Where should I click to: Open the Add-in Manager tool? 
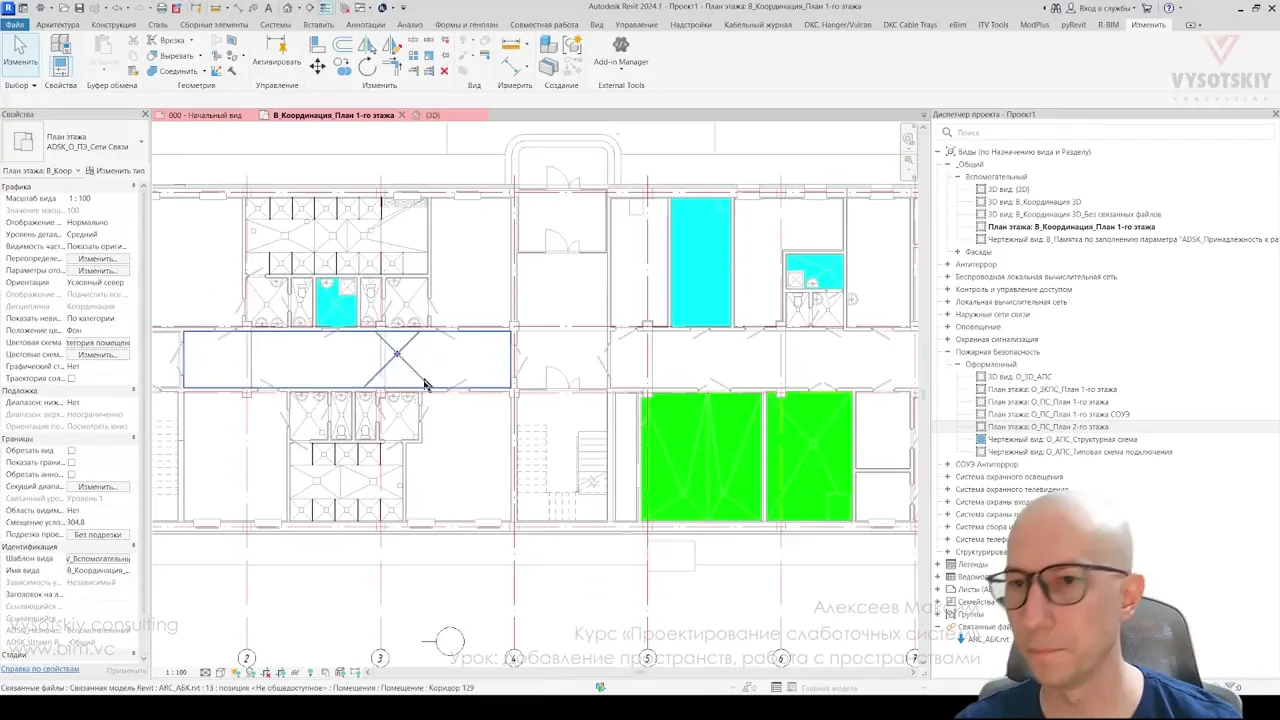click(621, 52)
